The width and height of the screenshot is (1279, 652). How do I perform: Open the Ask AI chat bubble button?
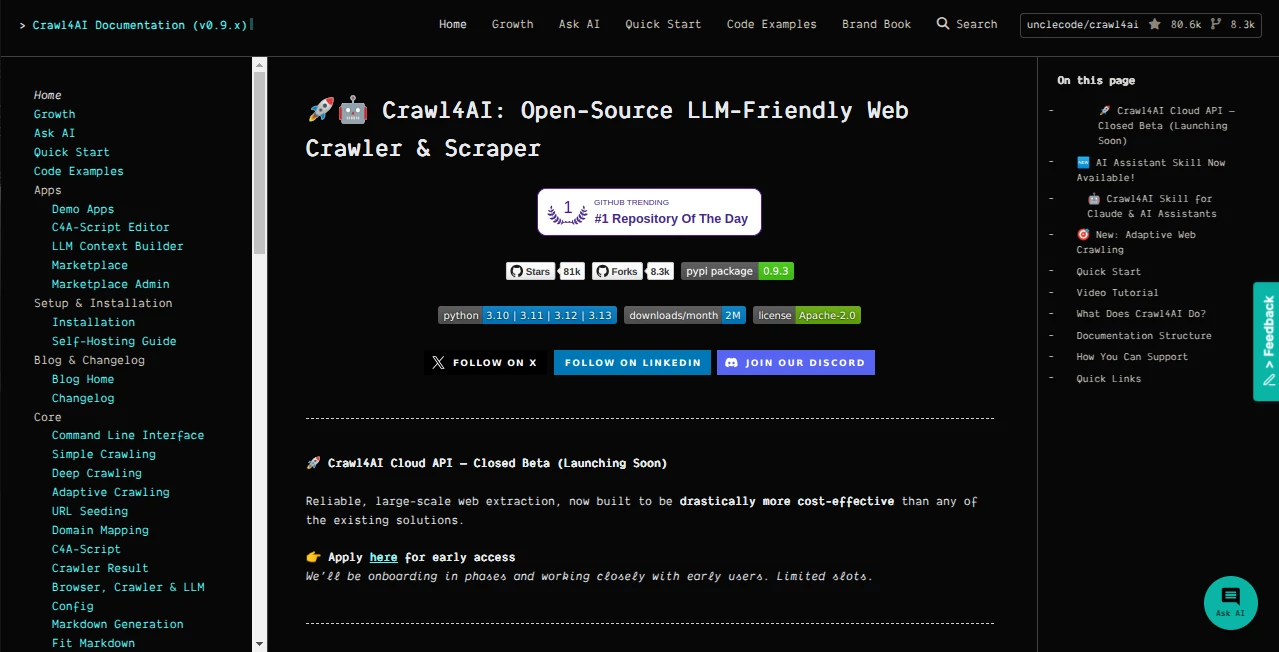click(x=1230, y=603)
